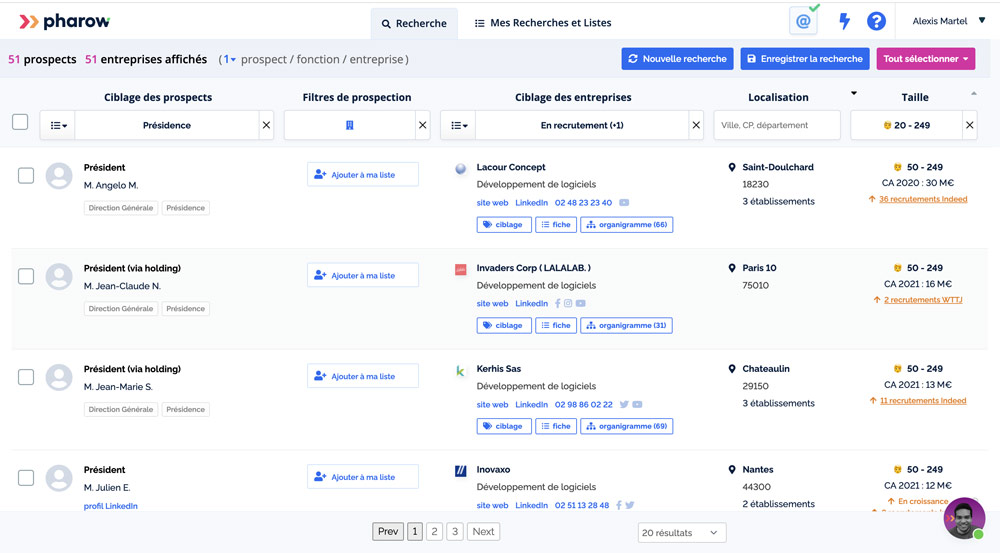
Task: Click the Lacour Concept company logo
Action: point(460,168)
